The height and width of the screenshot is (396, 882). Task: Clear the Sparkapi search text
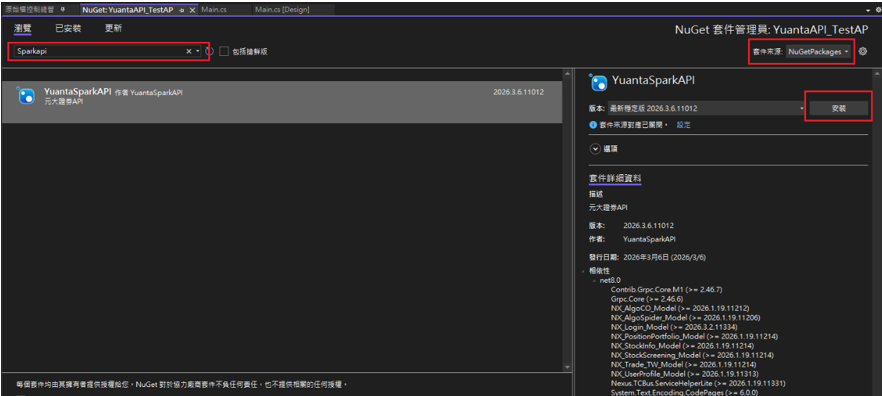coord(189,51)
